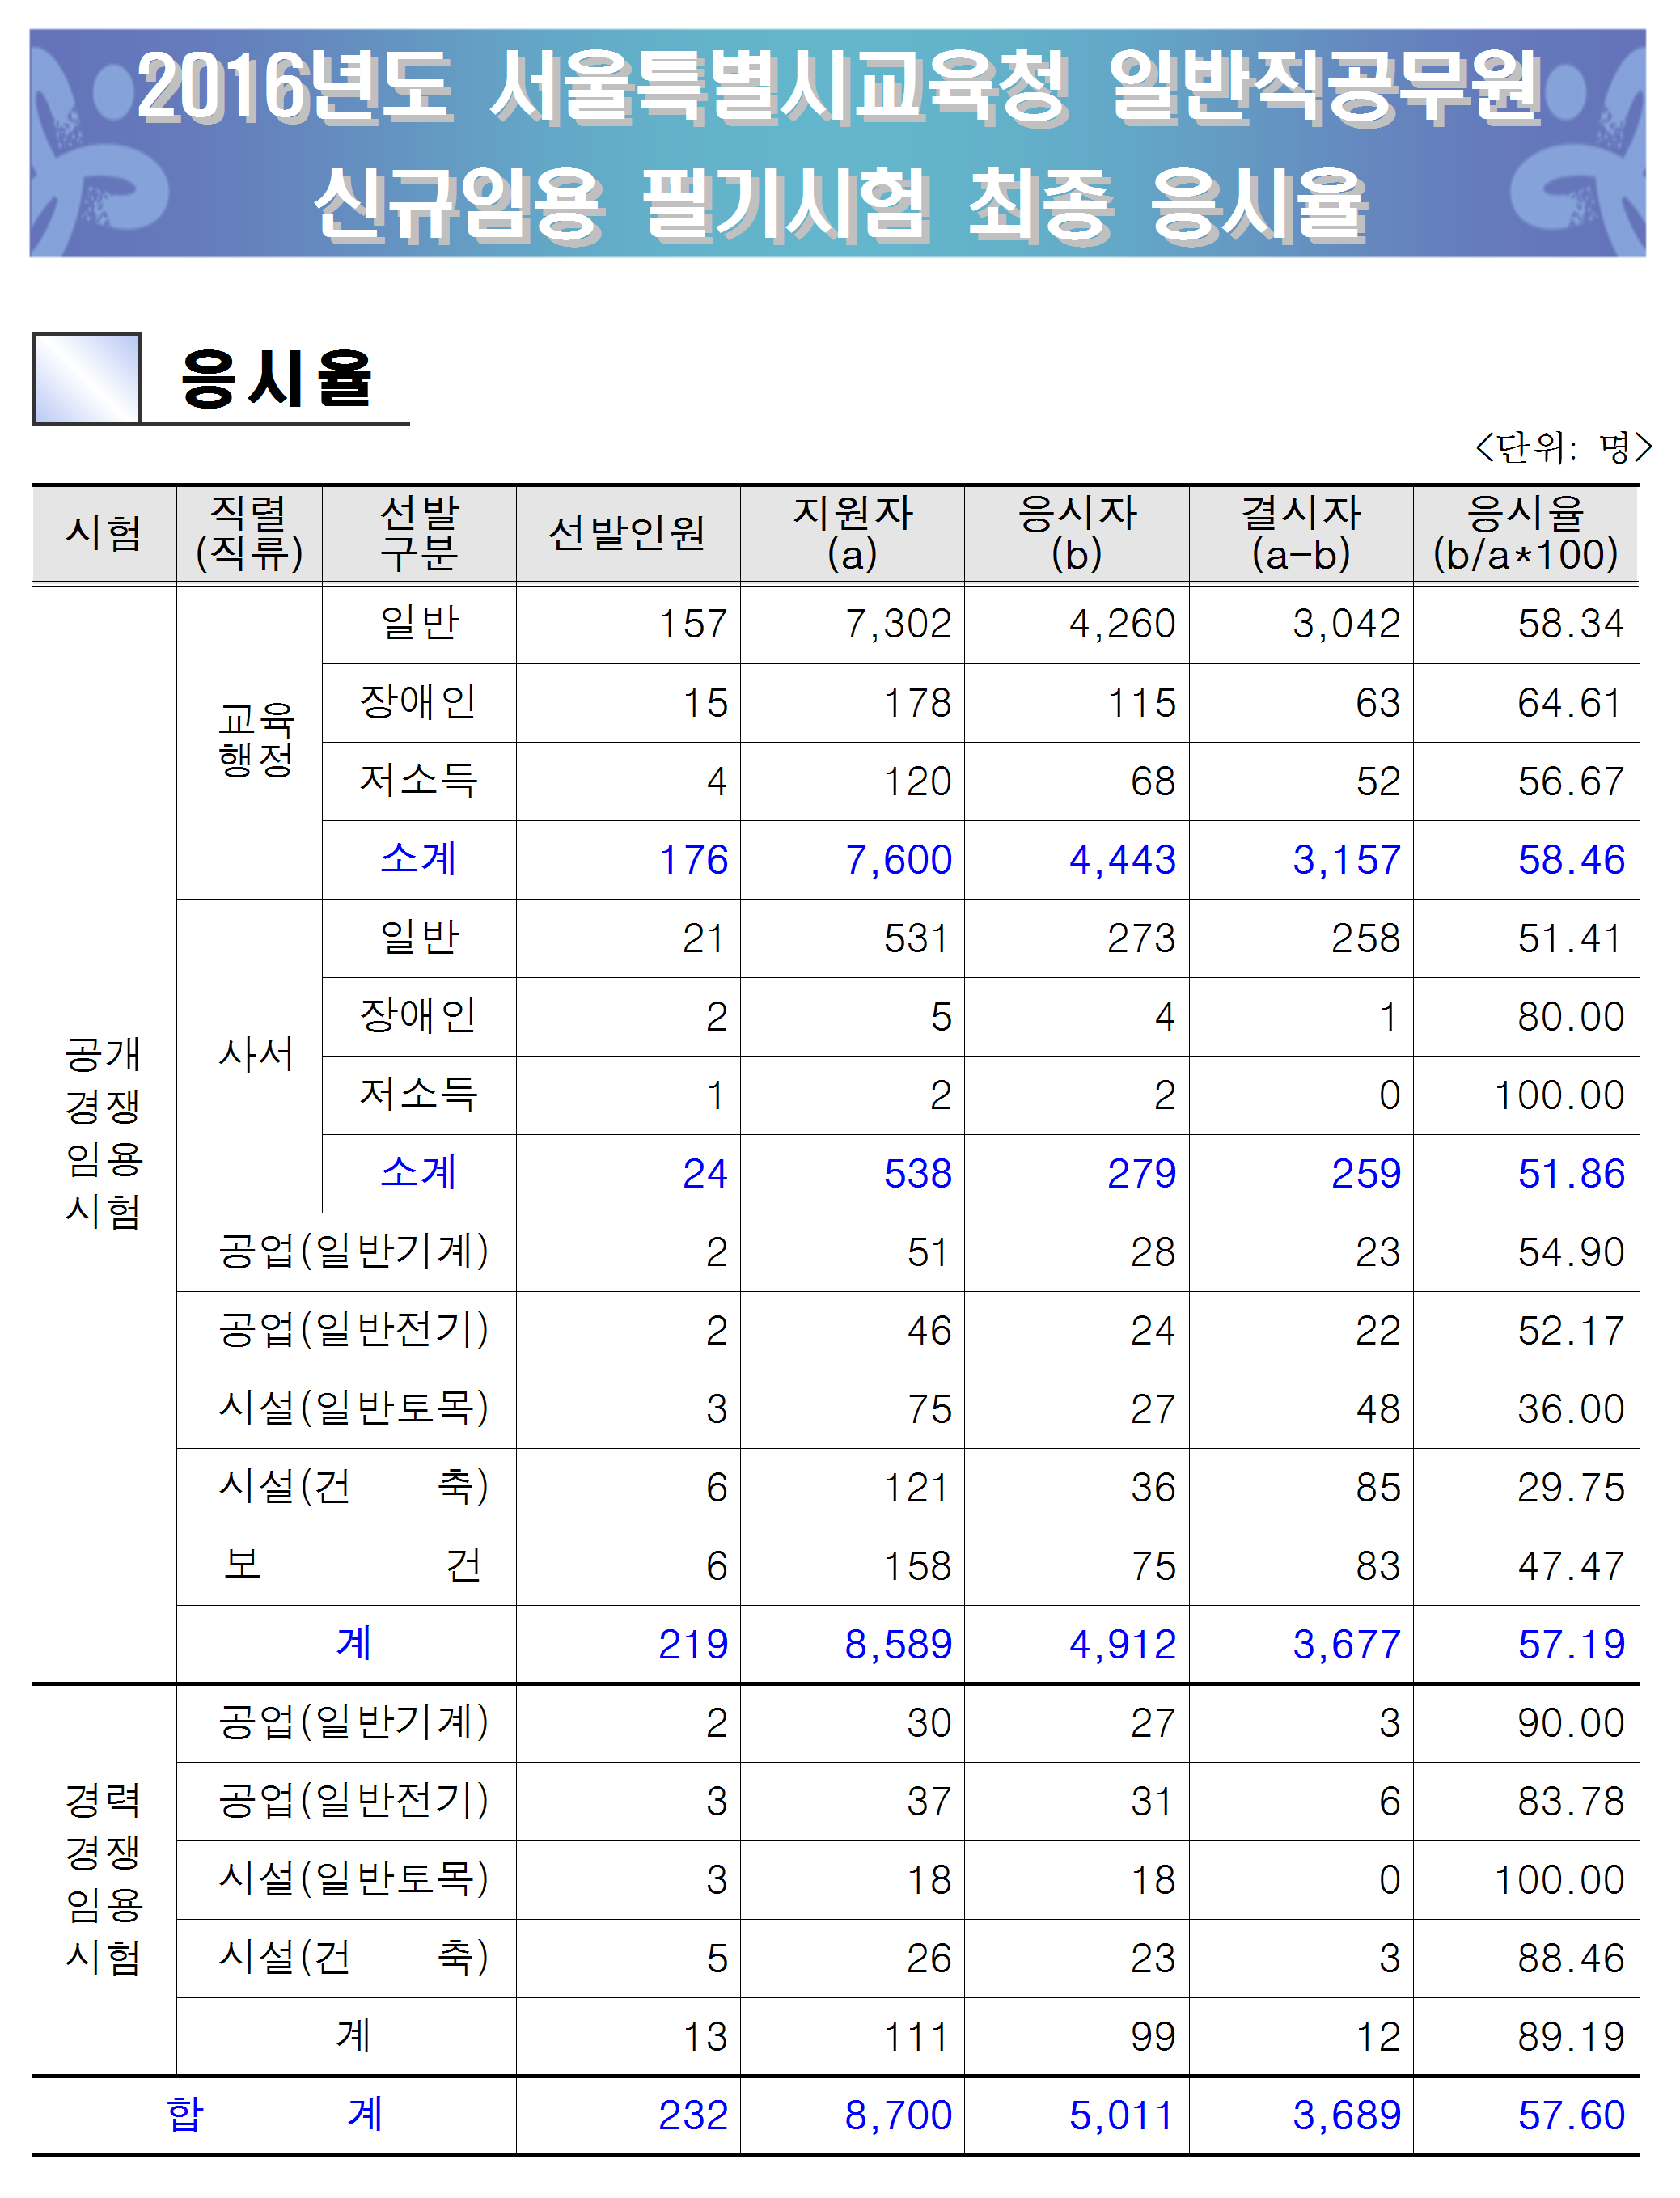The image size is (1680, 2198).
Task: Click the '응시율' section heading
Action: click(x=275, y=379)
